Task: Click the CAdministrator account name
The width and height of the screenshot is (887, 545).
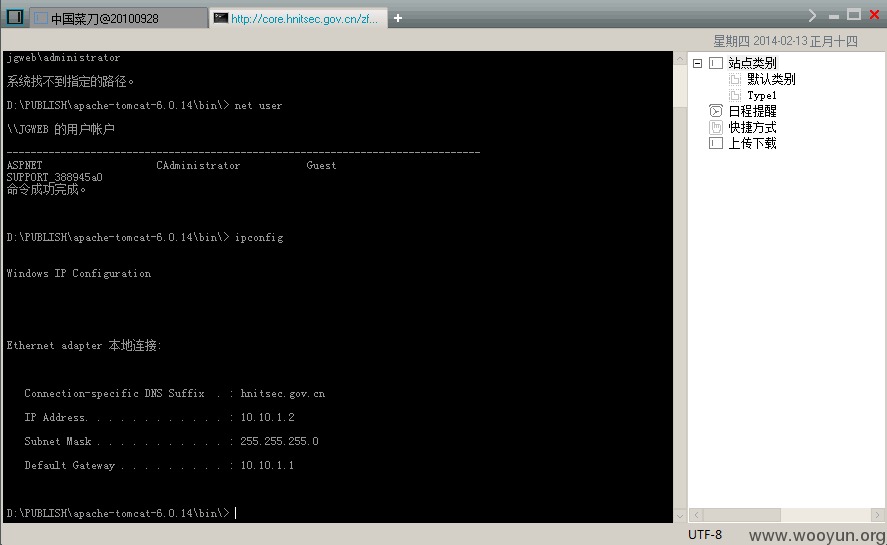Action: point(198,165)
